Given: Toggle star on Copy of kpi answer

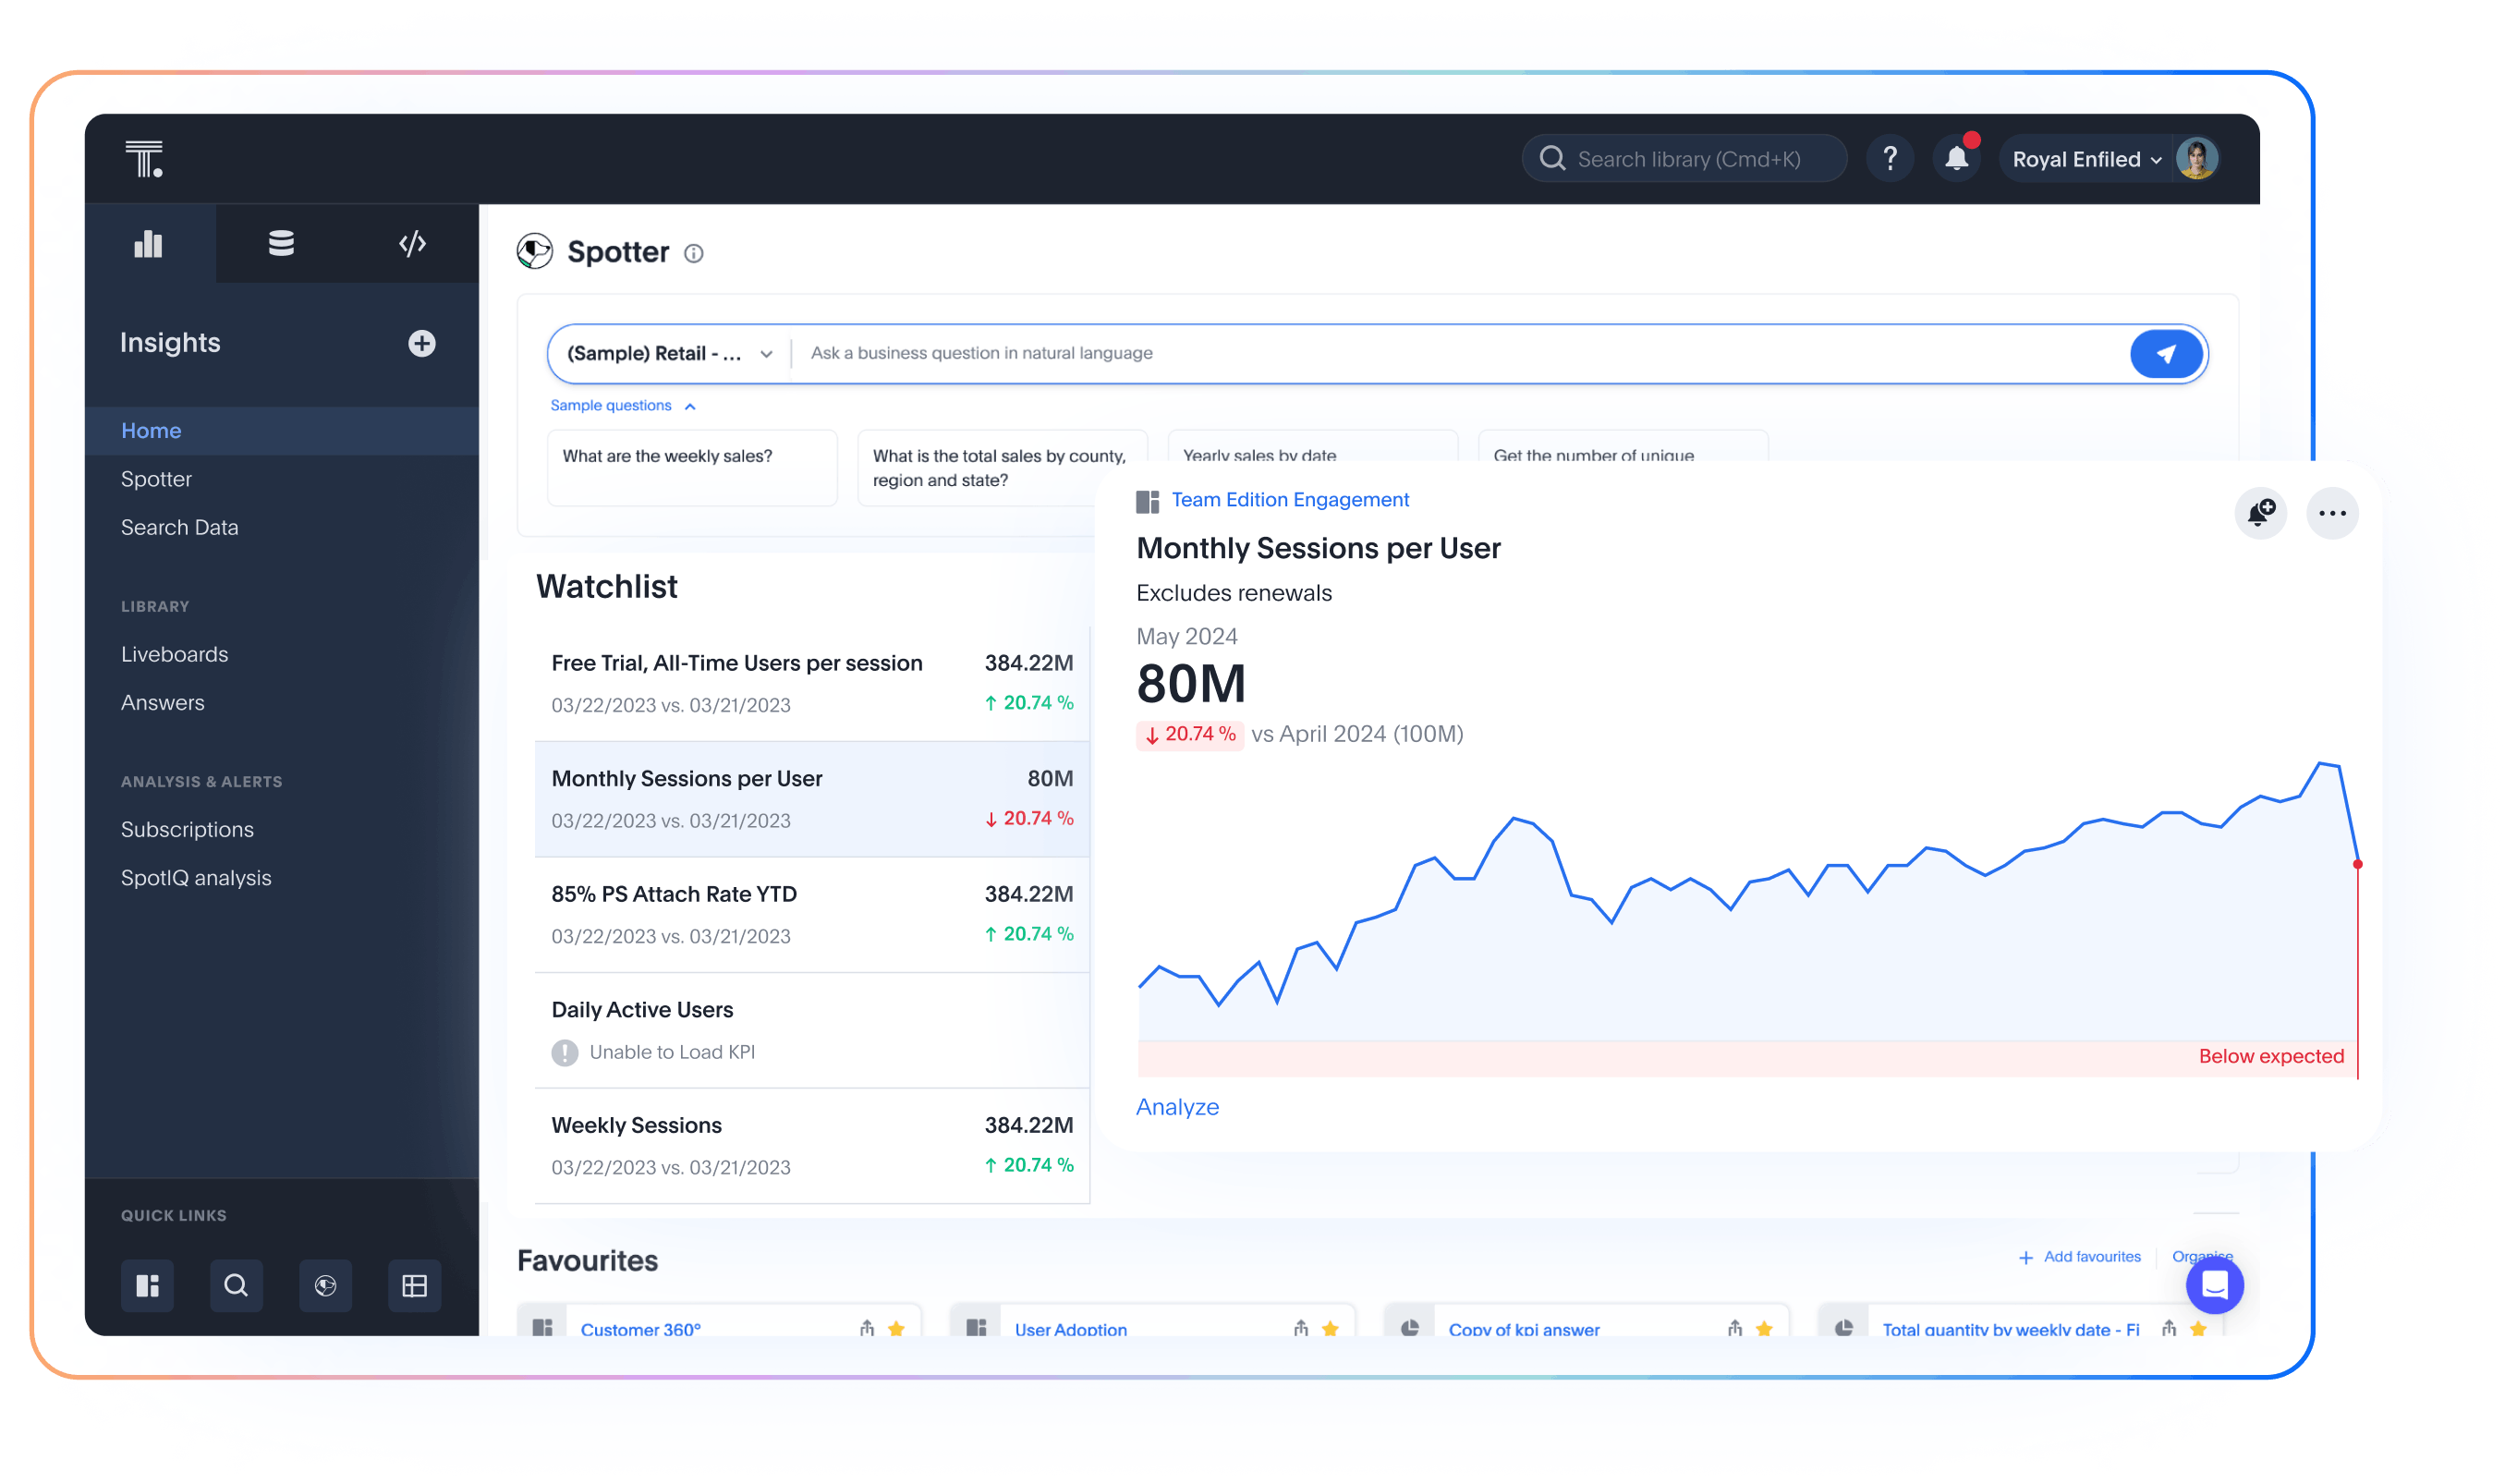Looking at the screenshot, I should pyautogui.click(x=1764, y=1328).
